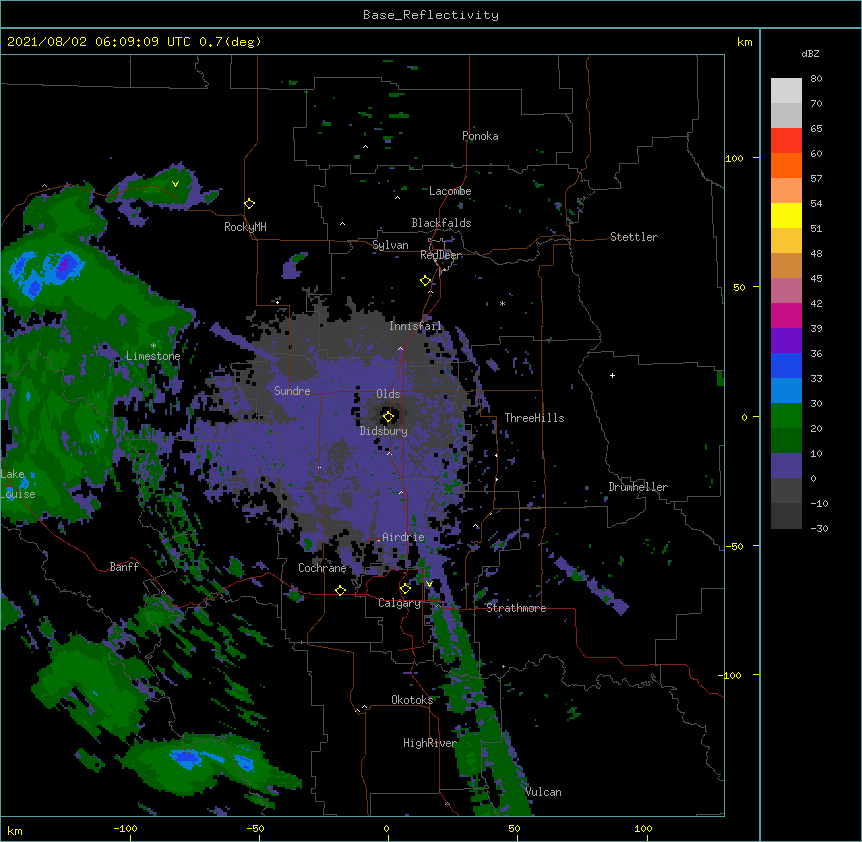Click the Strathmore label

pyautogui.click(x=516, y=608)
